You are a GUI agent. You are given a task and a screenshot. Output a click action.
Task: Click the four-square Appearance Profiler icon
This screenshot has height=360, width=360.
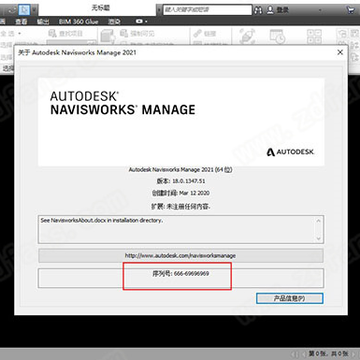[x=314, y=36]
